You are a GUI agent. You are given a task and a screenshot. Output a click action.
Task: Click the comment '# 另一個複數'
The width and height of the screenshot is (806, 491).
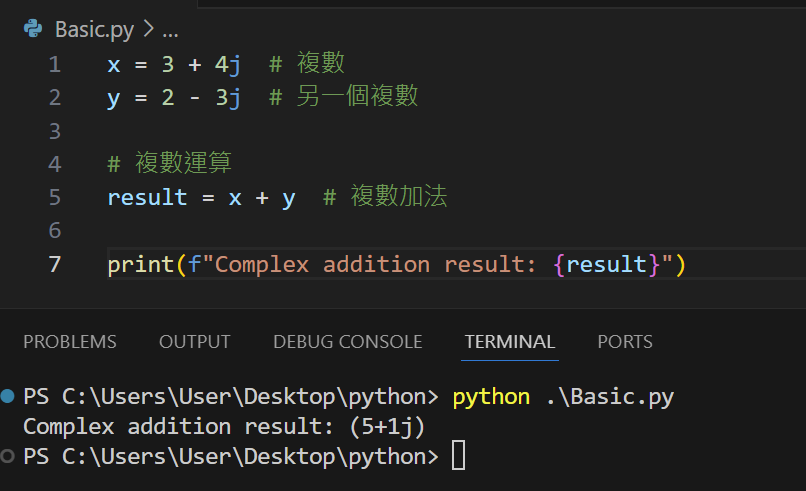344,96
